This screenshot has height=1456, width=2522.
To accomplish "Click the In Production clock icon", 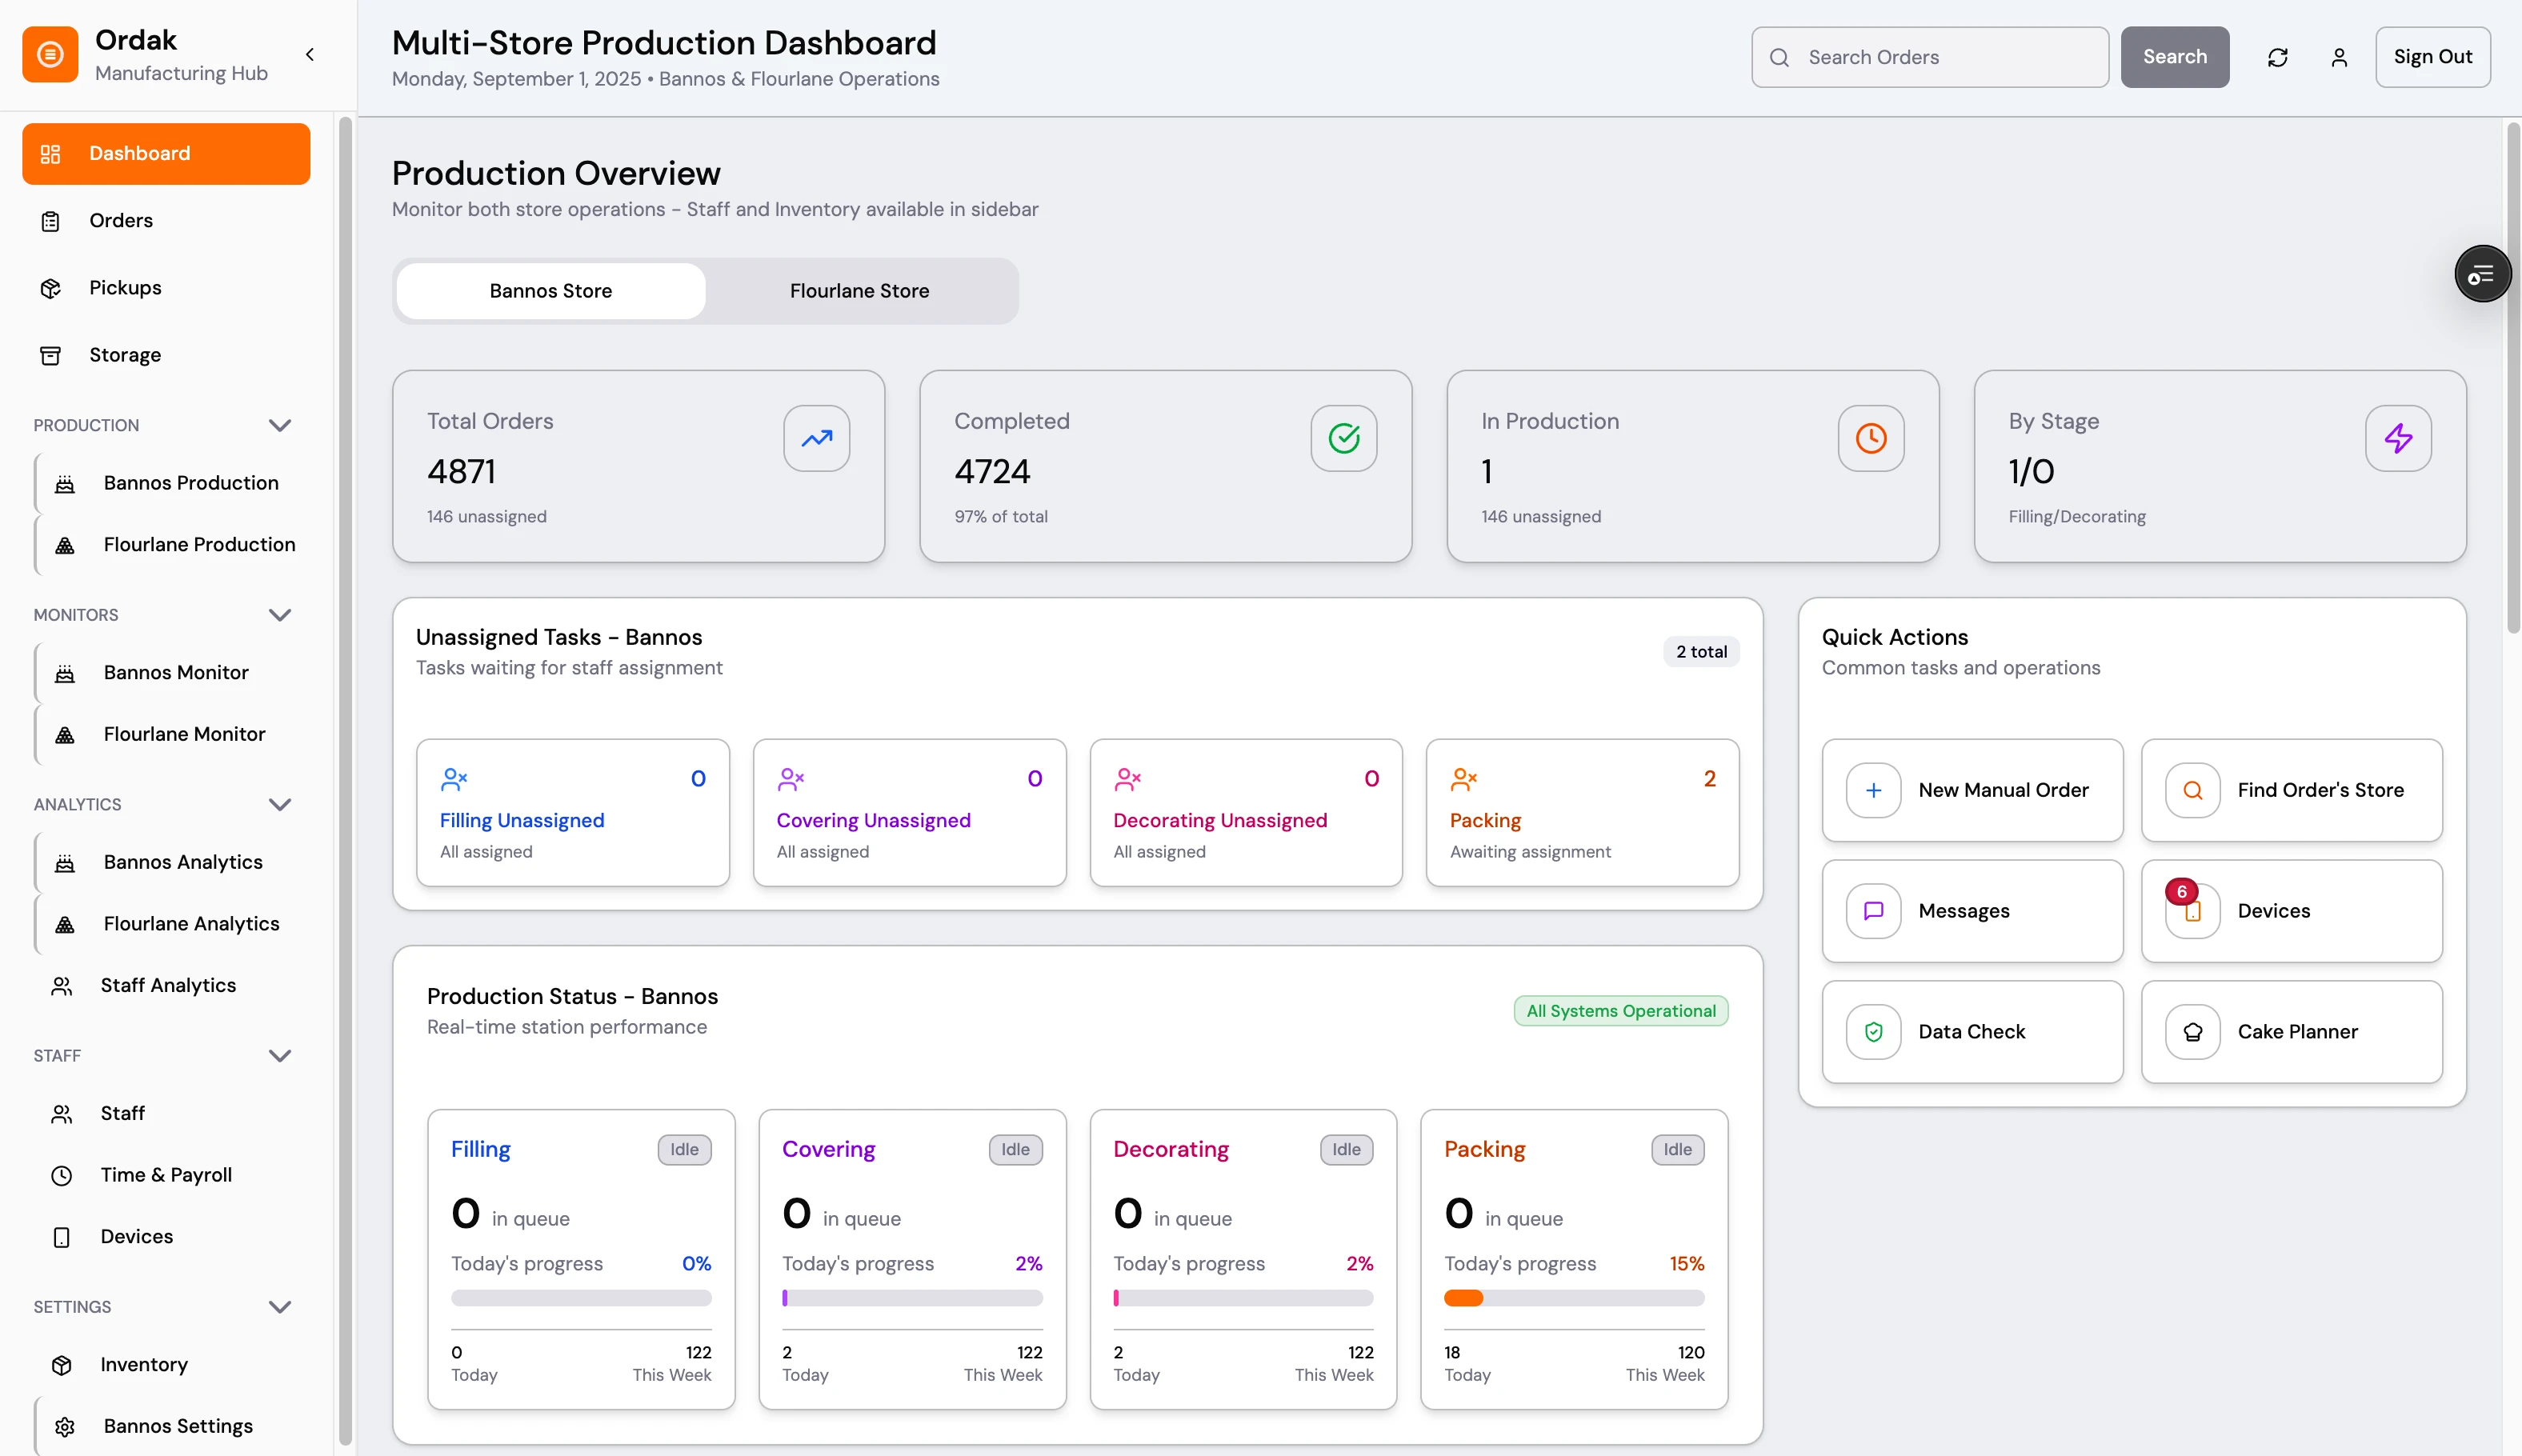I will (x=1870, y=438).
